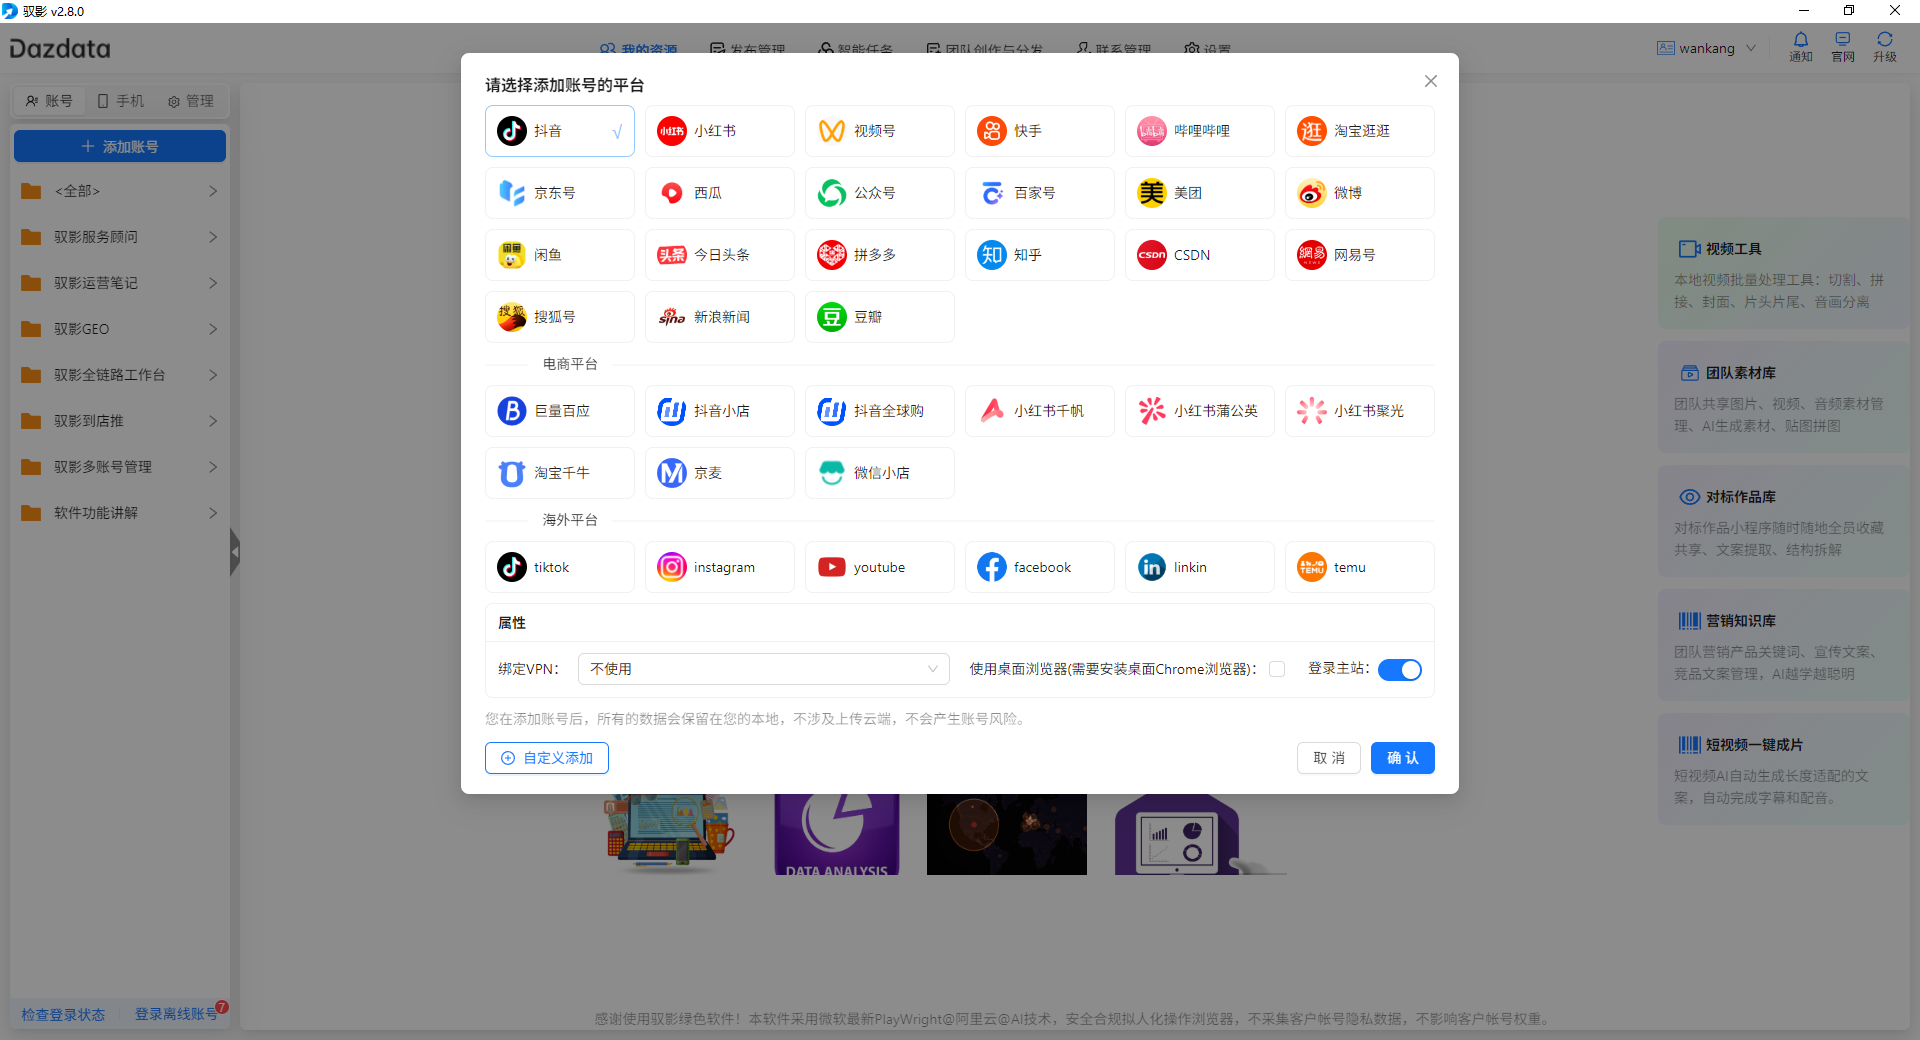
Task: Select the temu platform icon
Action: tap(1312, 567)
